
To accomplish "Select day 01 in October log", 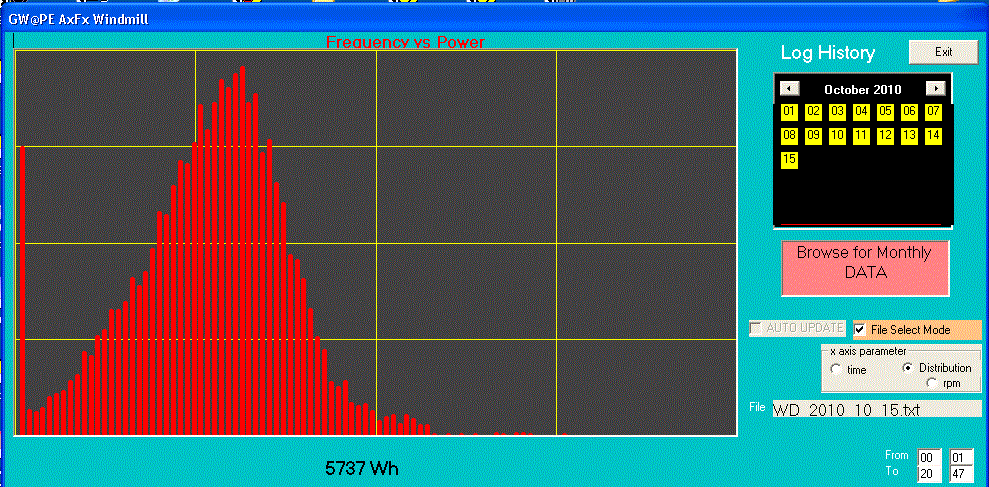I will point(789,111).
